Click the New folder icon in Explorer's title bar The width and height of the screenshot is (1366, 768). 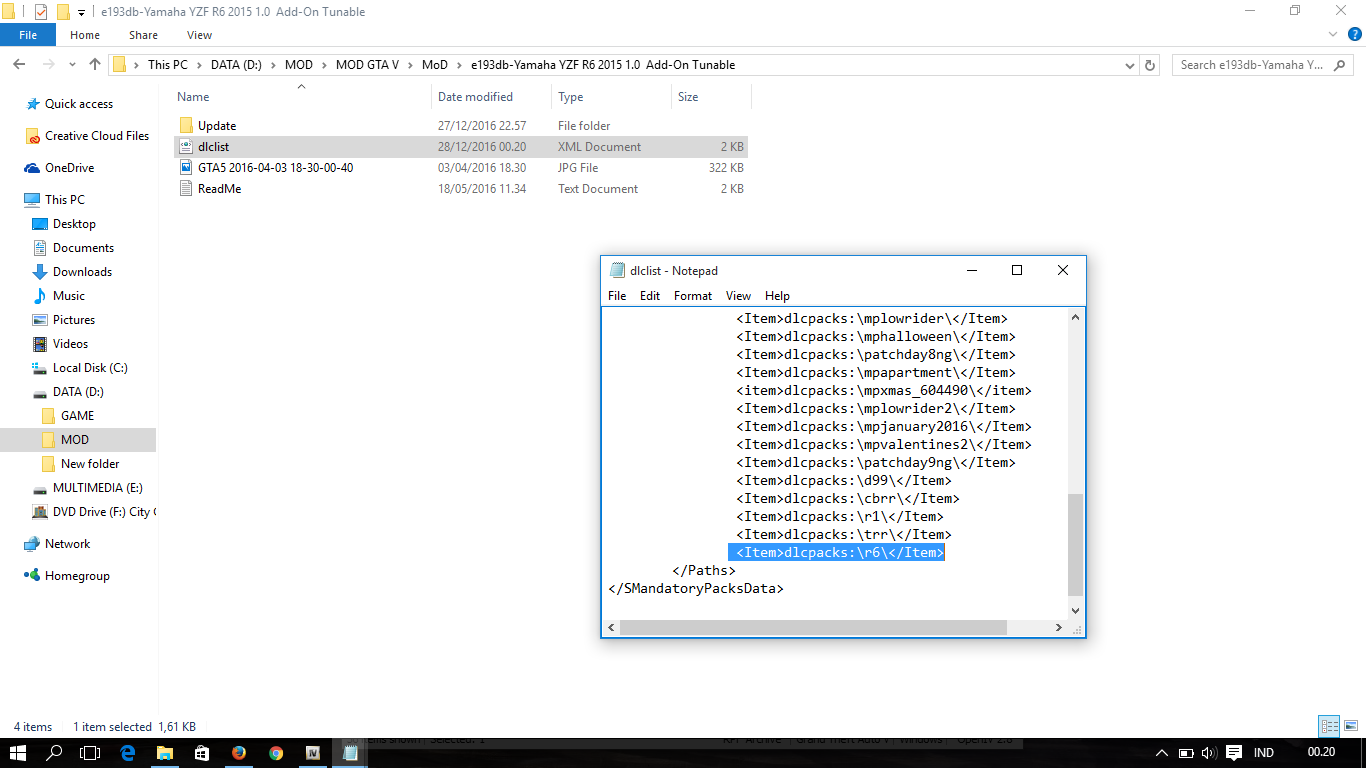[62, 12]
